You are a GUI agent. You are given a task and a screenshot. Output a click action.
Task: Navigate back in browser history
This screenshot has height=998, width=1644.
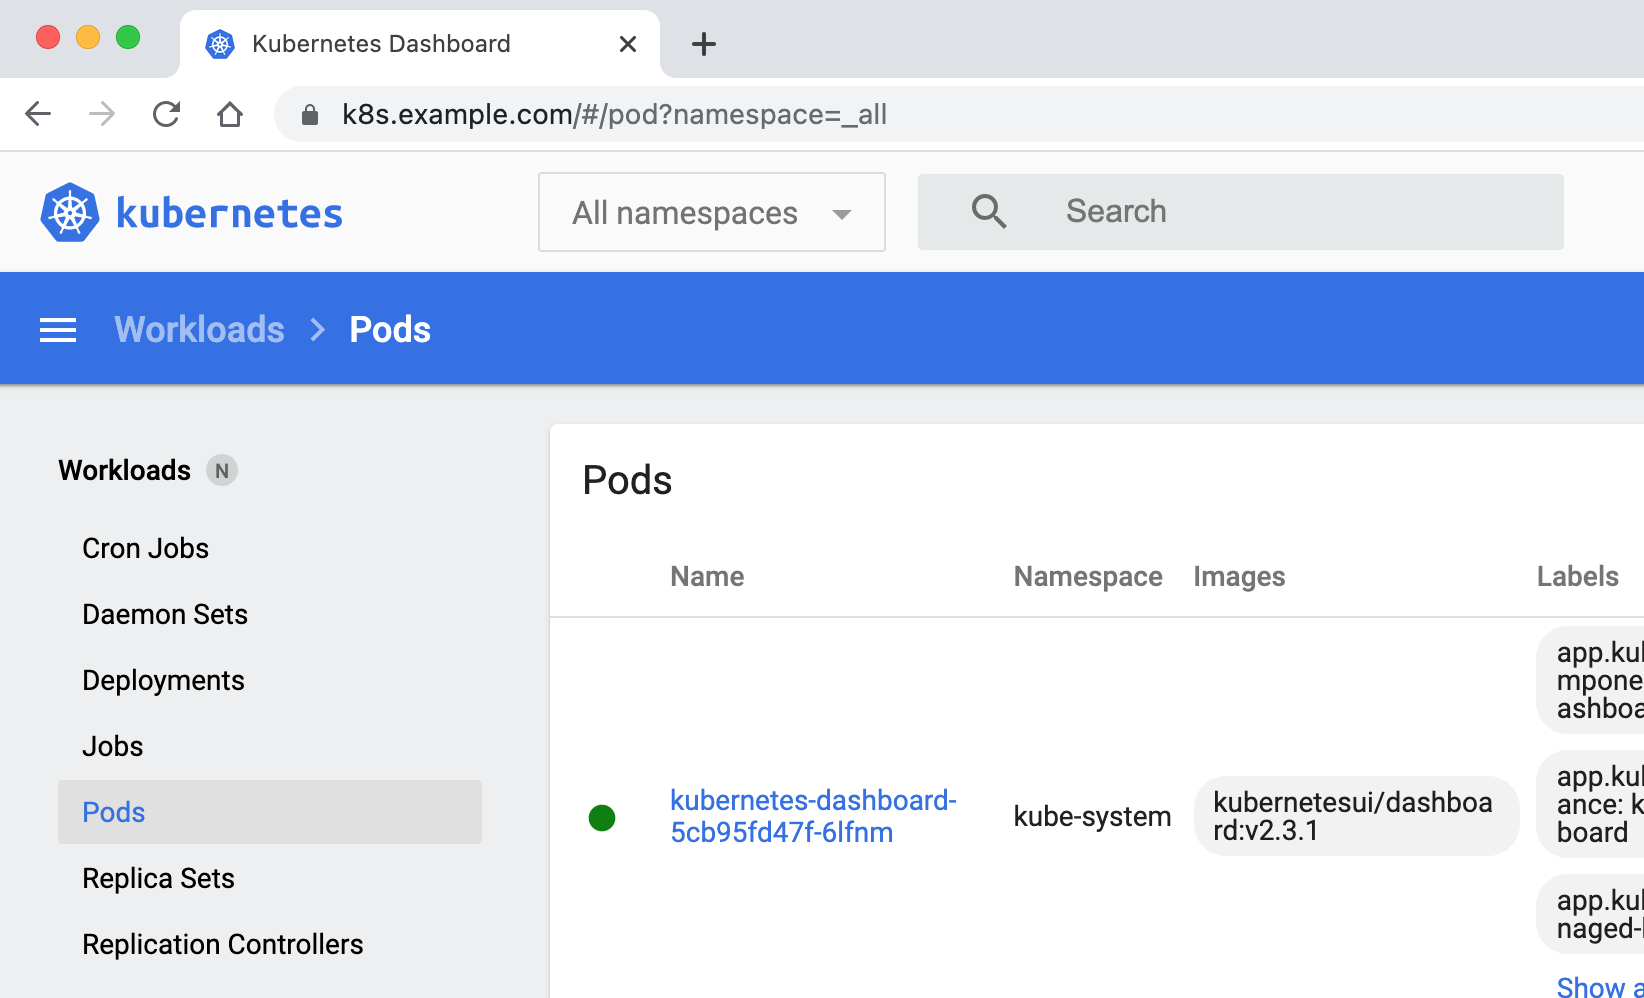(x=38, y=114)
